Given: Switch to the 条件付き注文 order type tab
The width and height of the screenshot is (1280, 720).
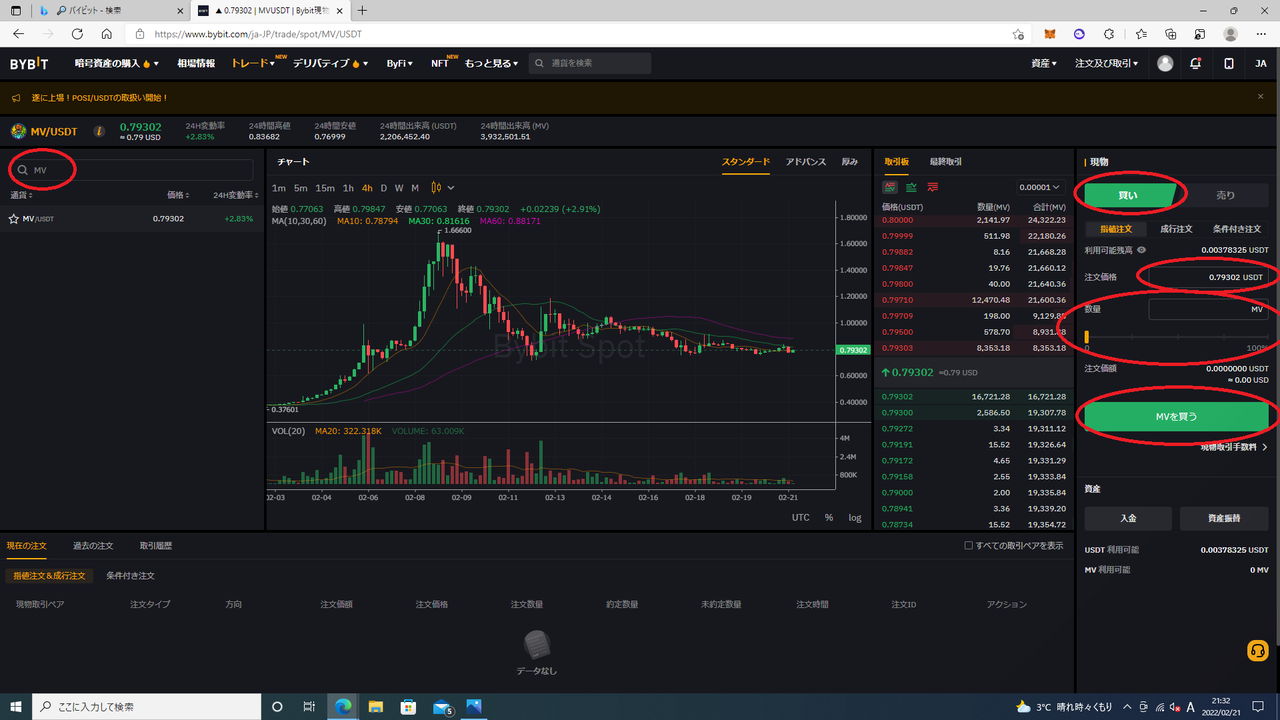Looking at the screenshot, I should 1237,229.
